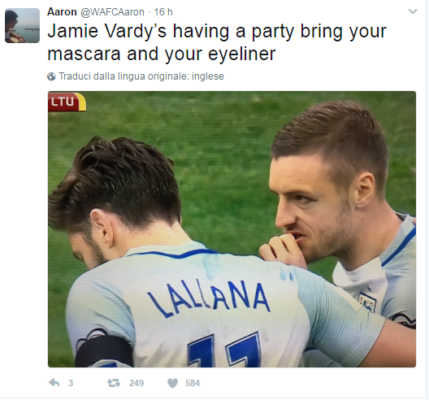Open the @WAFCAaron handle link
The image size is (429, 400).
[x=113, y=12]
